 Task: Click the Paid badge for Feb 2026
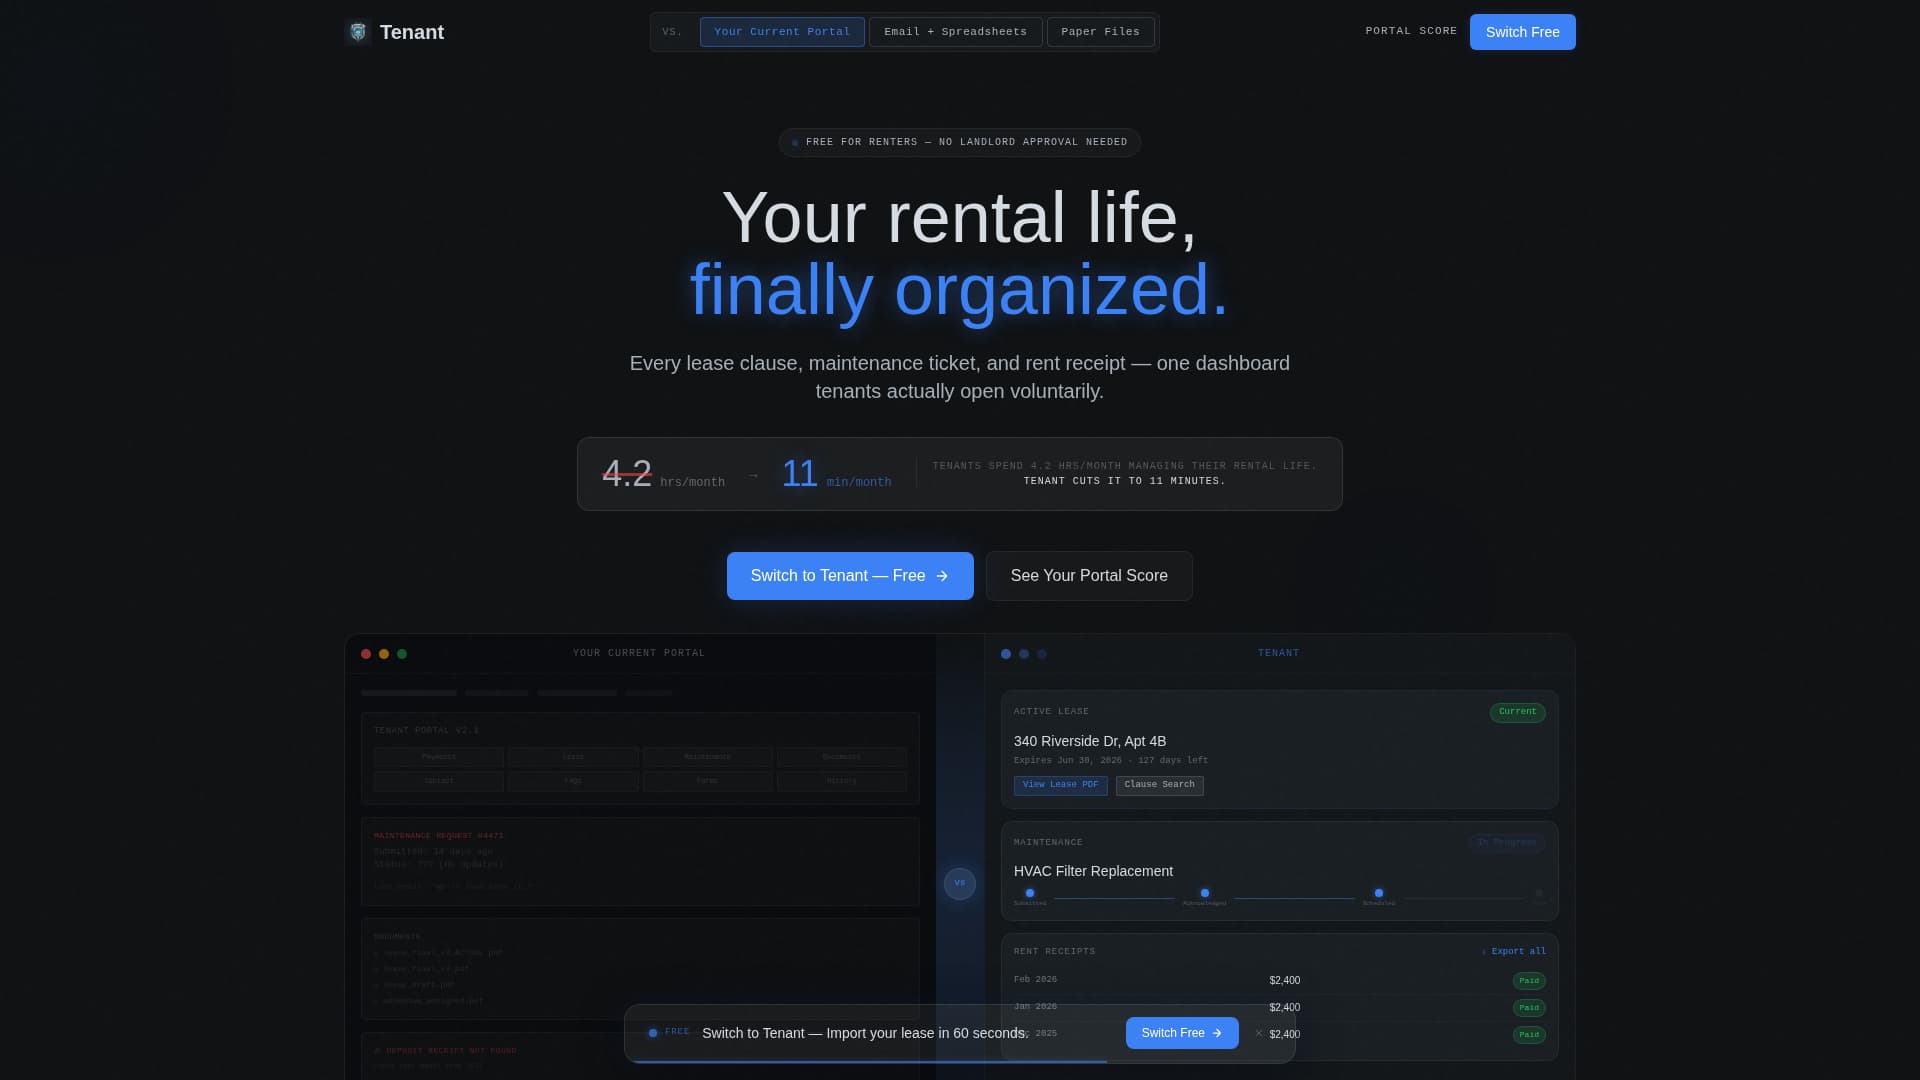click(x=1529, y=981)
